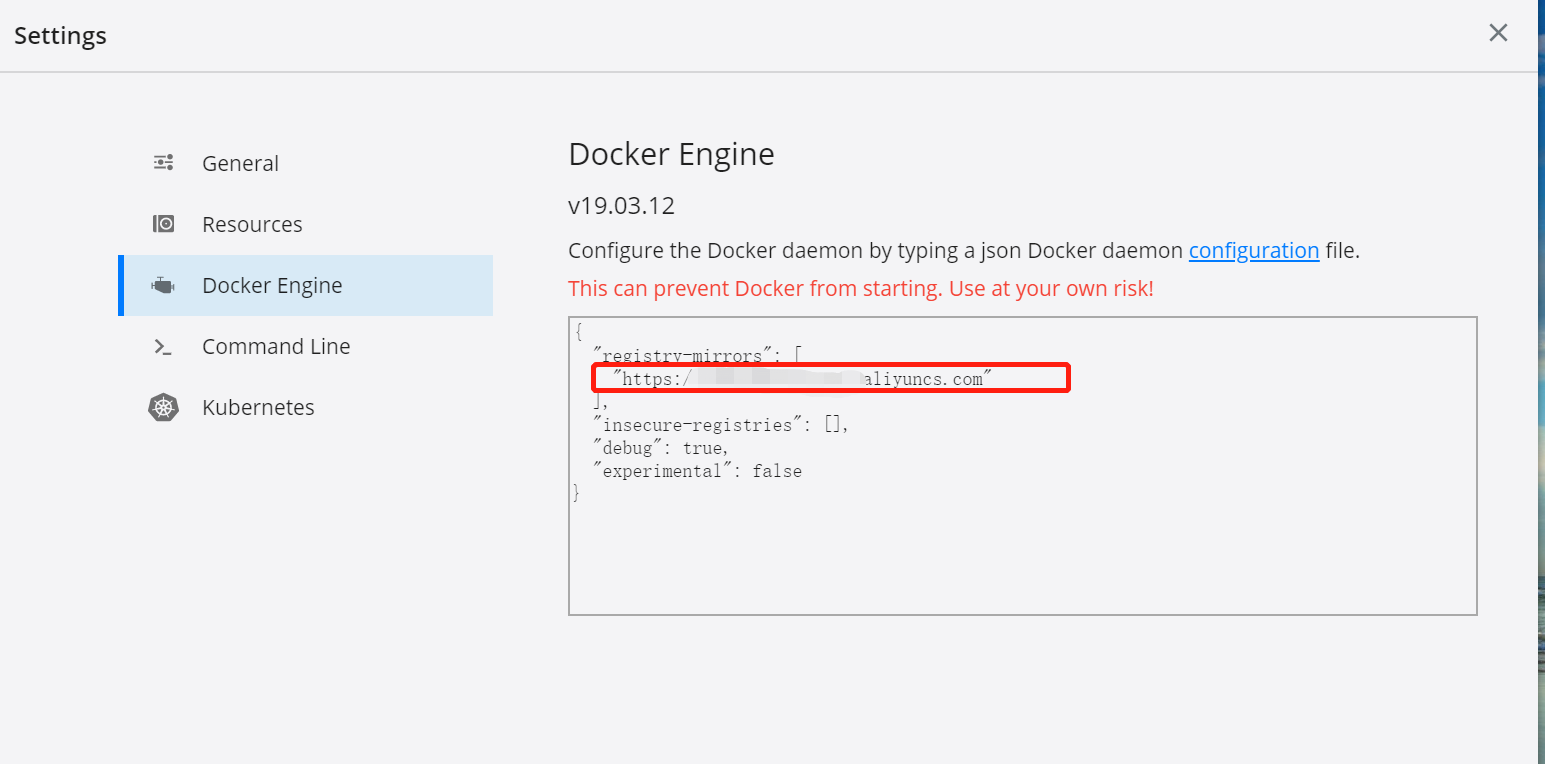Click the v19.03.12 version text

click(x=621, y=207)
